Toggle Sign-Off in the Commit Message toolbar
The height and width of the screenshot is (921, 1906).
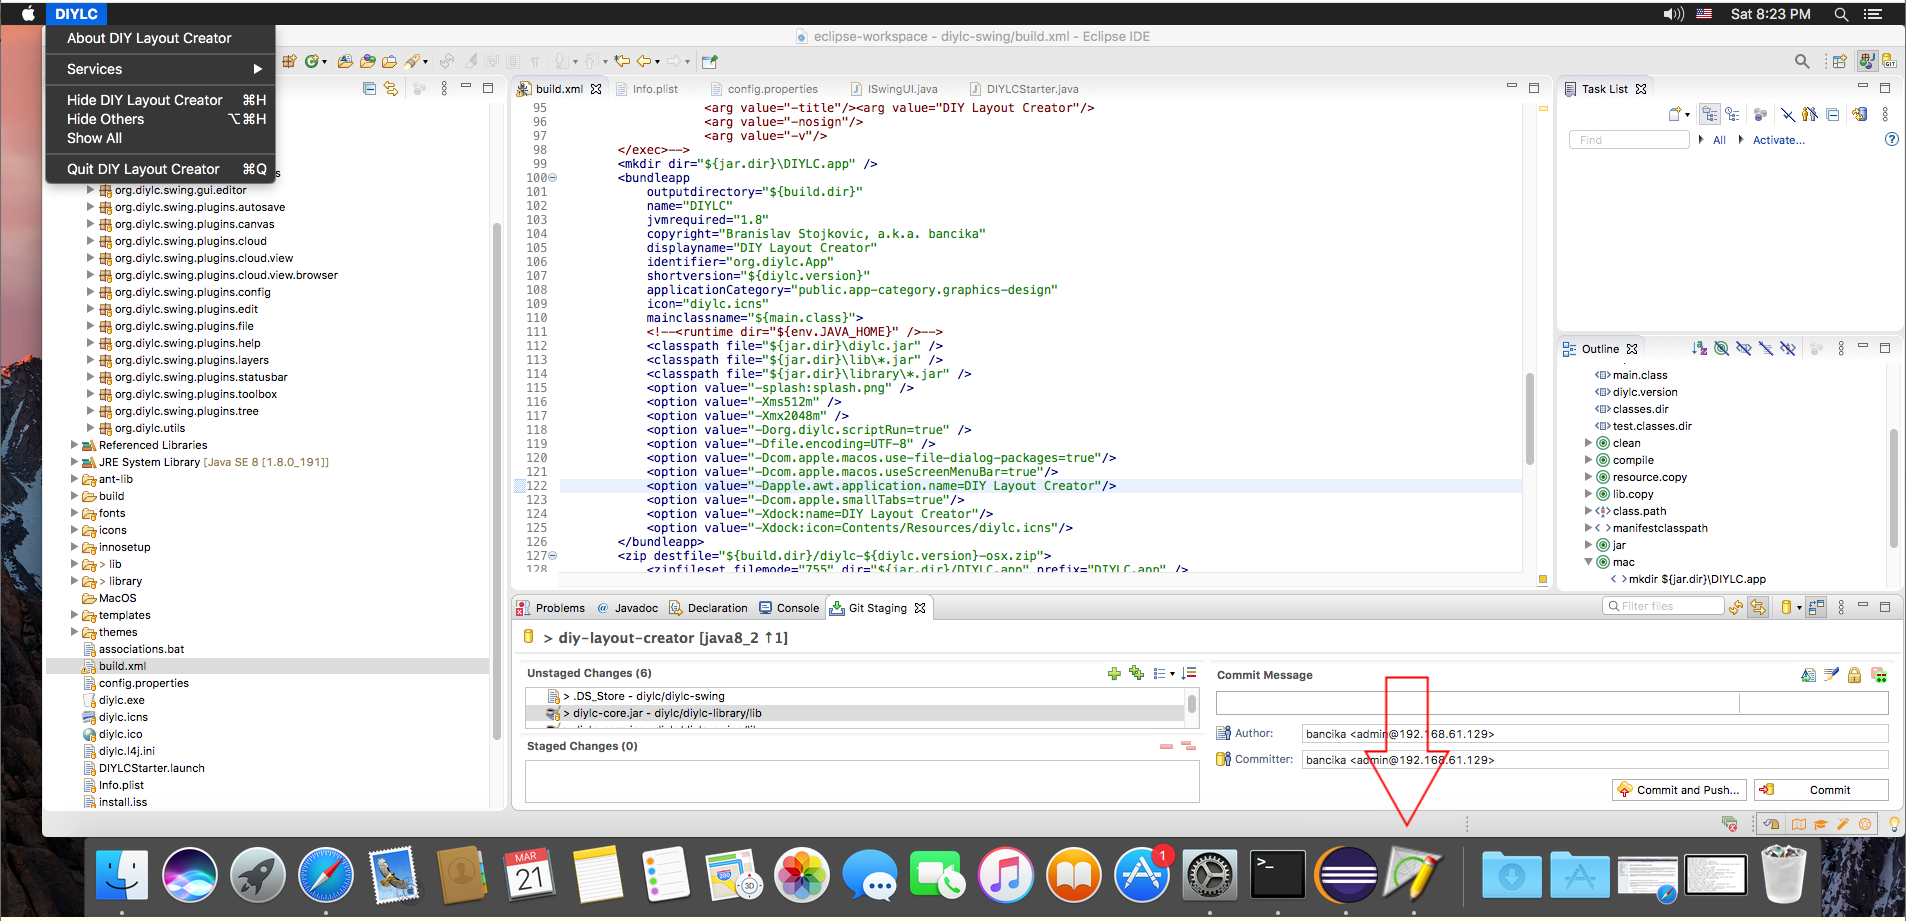(x=1830, y=674)
